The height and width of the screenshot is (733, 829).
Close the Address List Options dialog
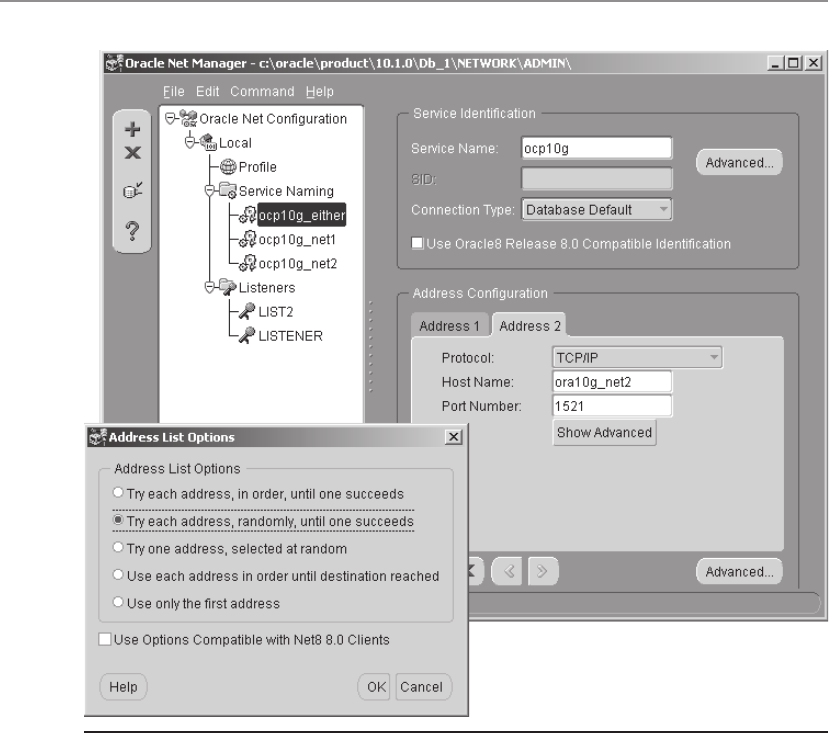453,437
